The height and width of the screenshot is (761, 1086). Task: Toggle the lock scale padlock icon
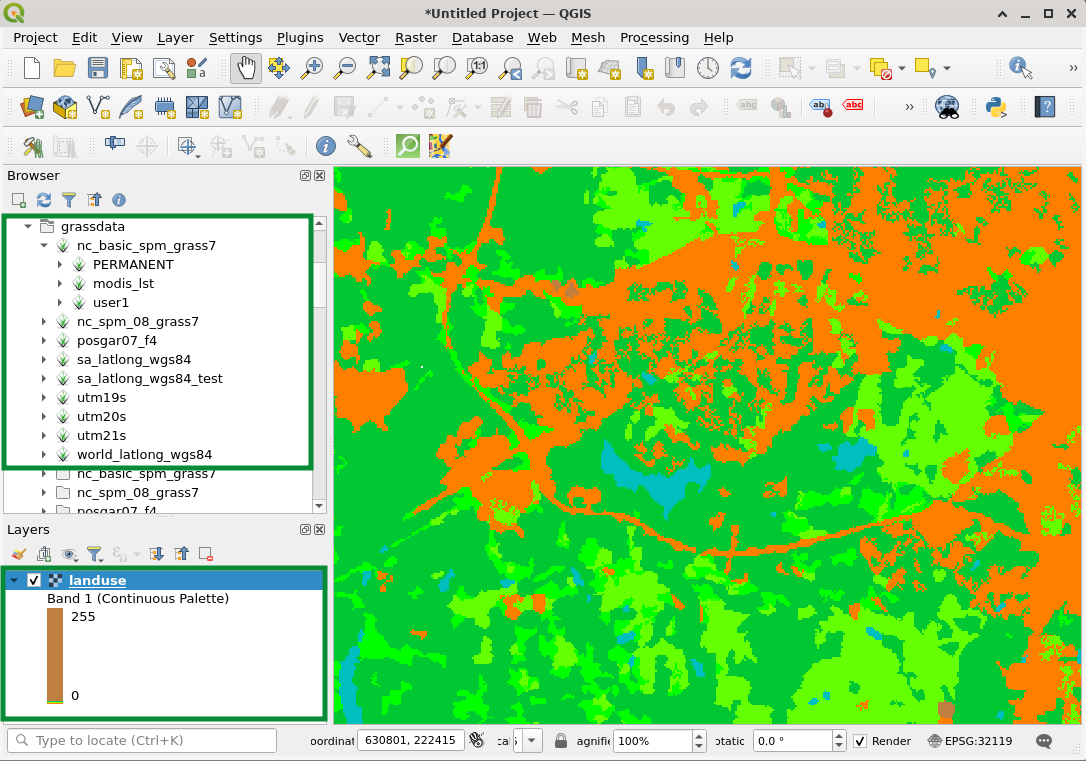[561, 741]
